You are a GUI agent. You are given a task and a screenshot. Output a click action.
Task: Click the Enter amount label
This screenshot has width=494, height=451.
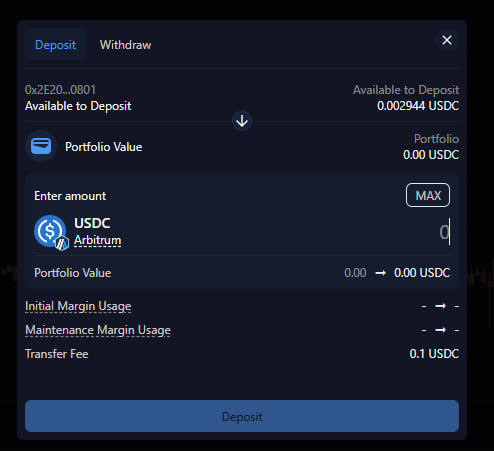(x=70, y=196)
